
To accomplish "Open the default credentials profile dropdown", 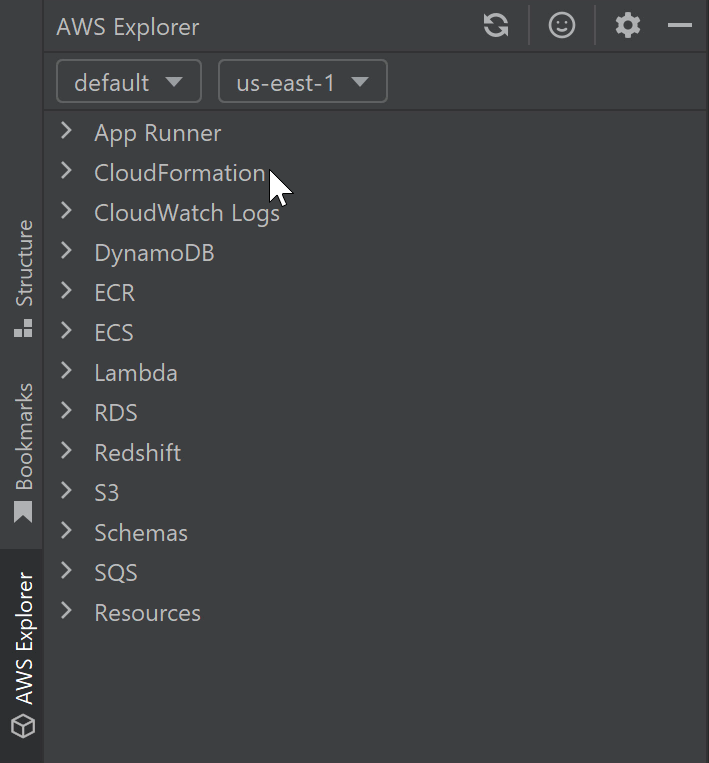I will pos(129,82).
